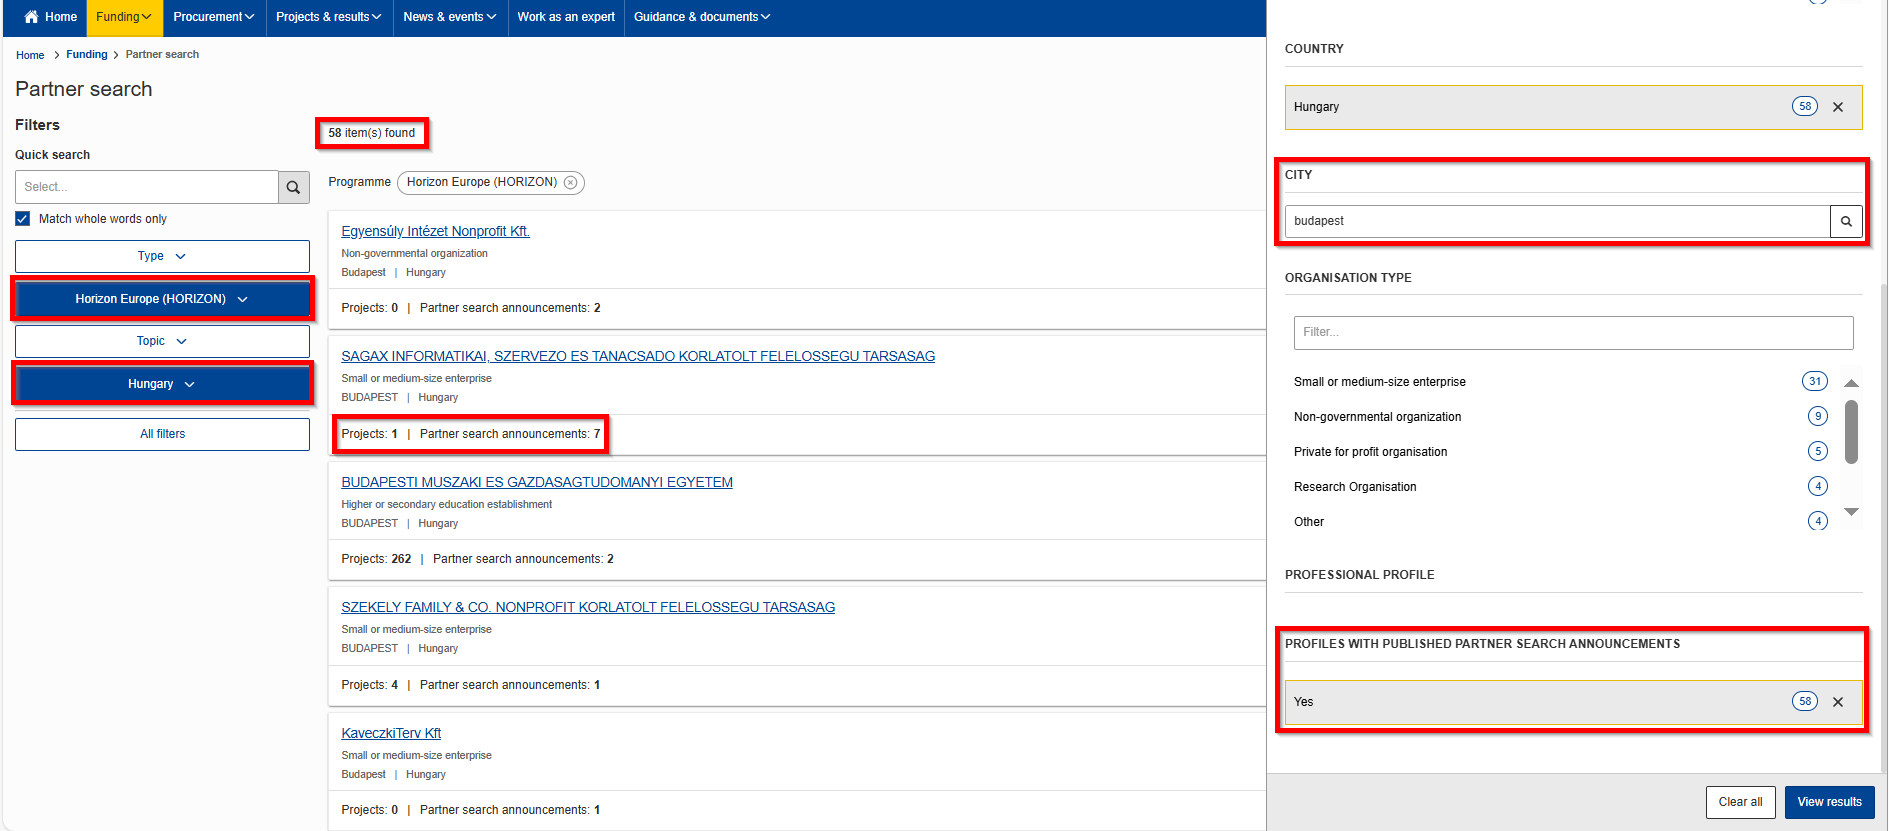The image size is (1889, 831).
Task: Open the Procurement menu
Action: (214, 17)
